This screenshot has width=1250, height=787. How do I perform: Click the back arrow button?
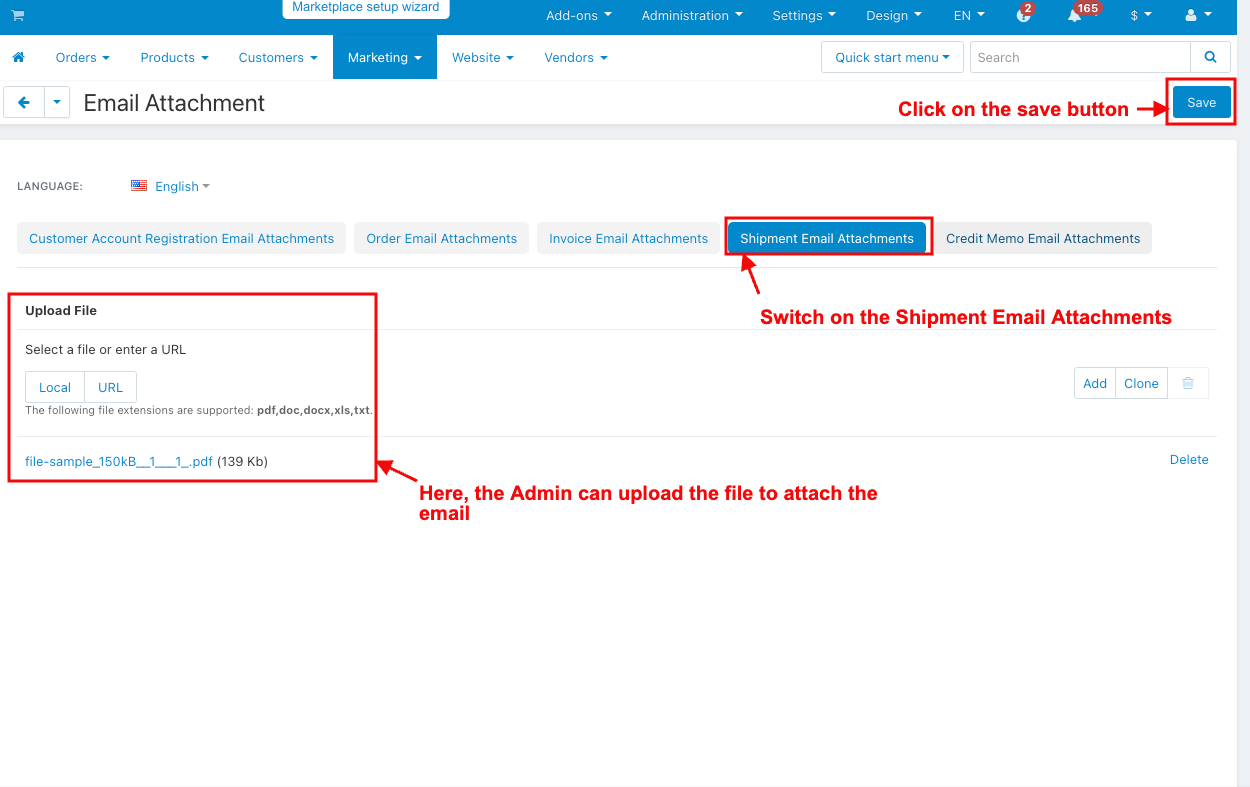point(24,103)
